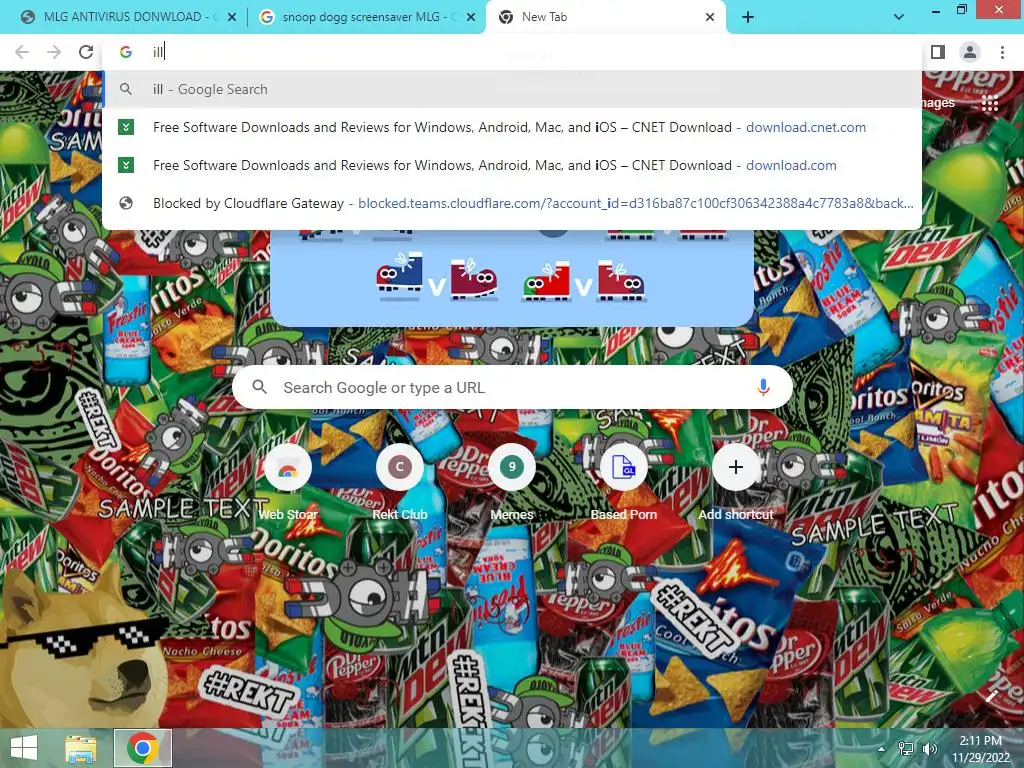Viewport: 1024px width, 768px height.
Task: Close the New Tab tab
Action: [x=710, y=18]
